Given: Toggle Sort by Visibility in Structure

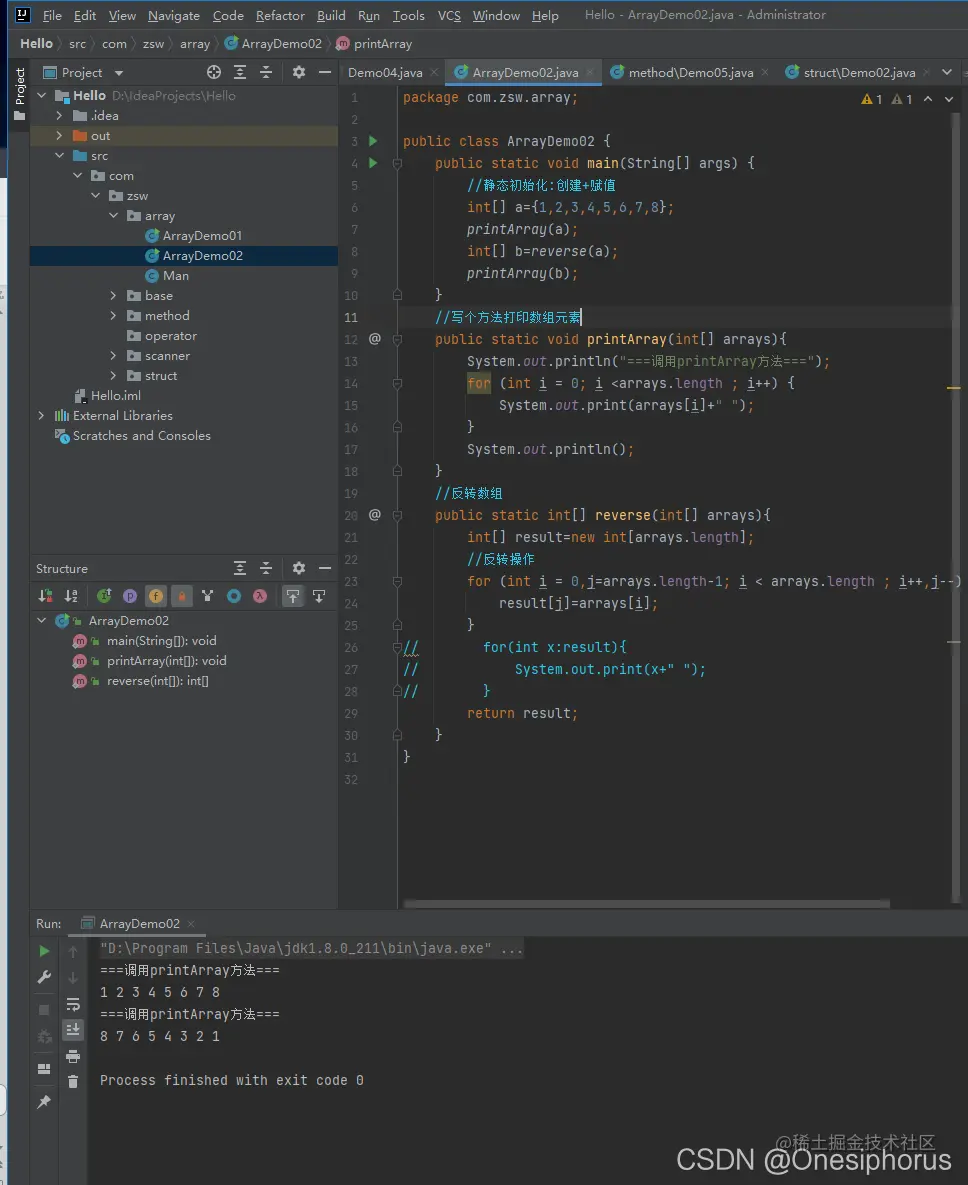Looking at the screenshot, I should click(x=45, y=596).
